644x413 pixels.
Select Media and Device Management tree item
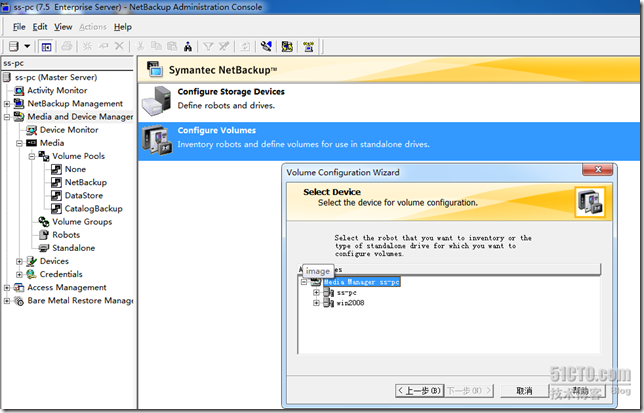click(80, 117)
